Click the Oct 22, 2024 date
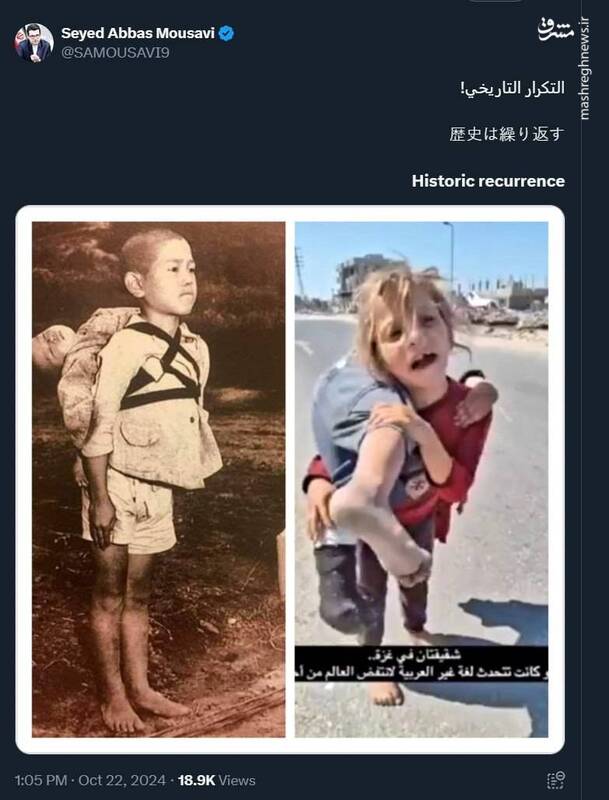Image resolution: width=609 pixels, height=800 pixels. pyautogui.click(x=122, y=781)
